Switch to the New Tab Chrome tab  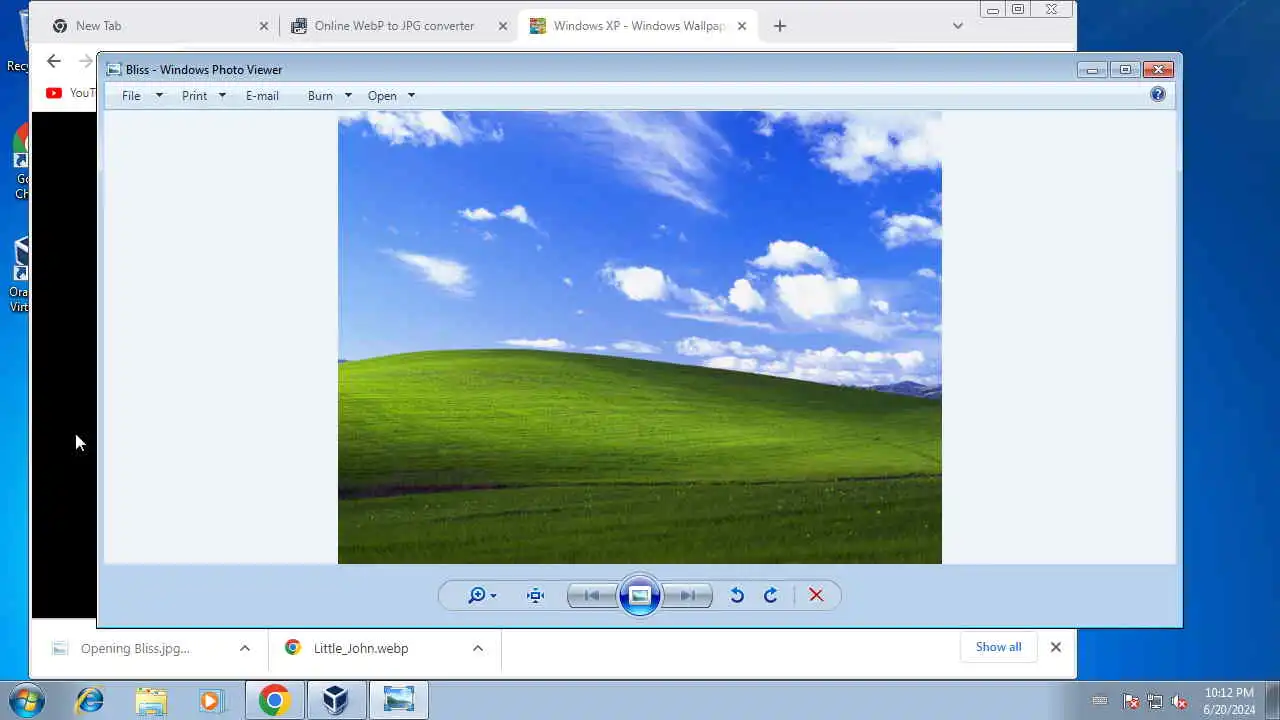pos(160,26)
